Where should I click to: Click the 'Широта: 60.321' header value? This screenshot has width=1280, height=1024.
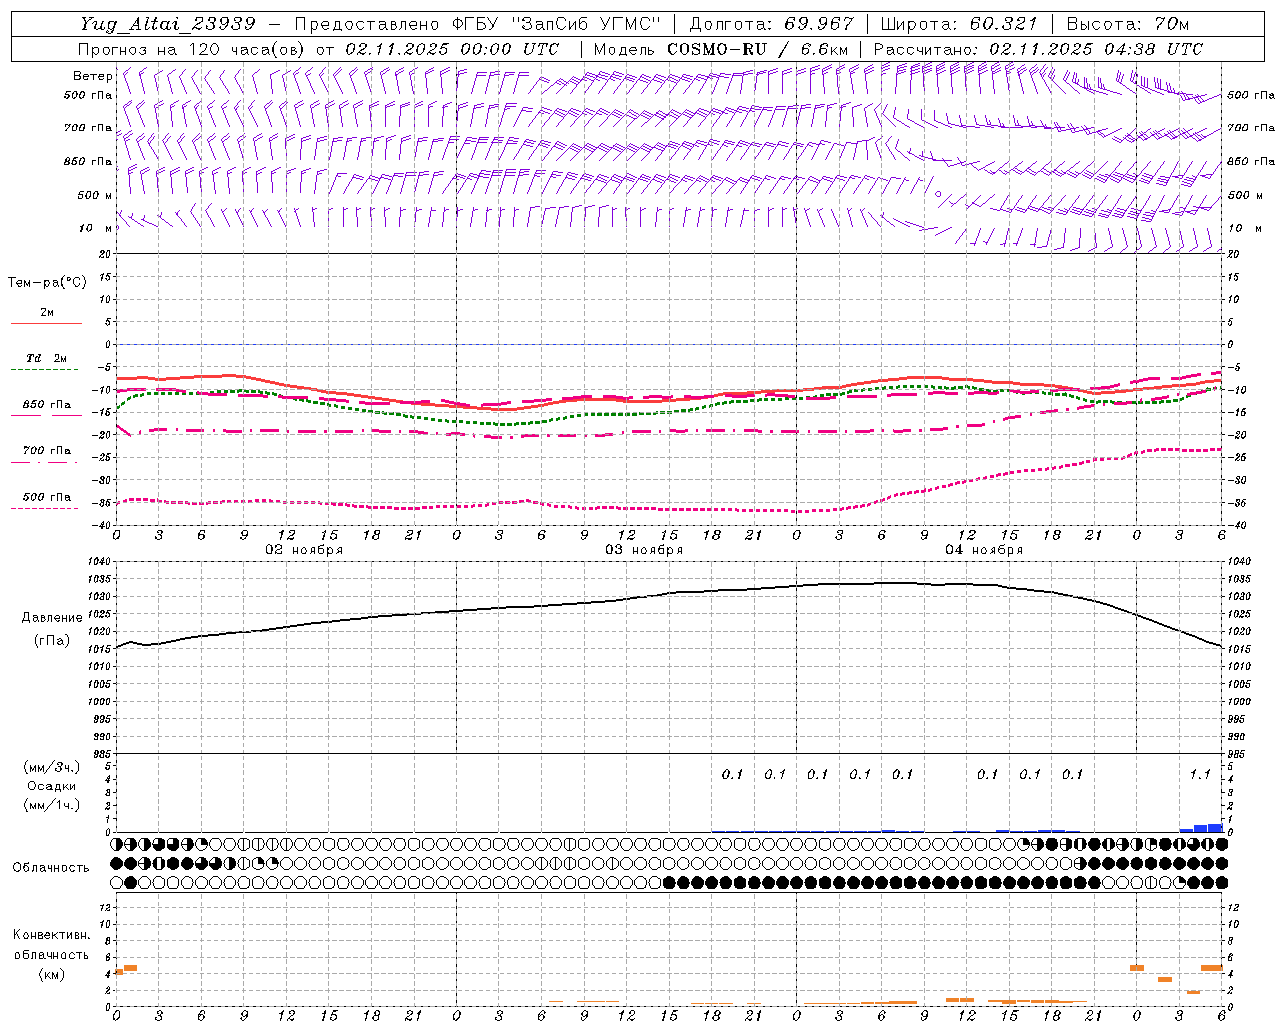[x=959, y=24]
